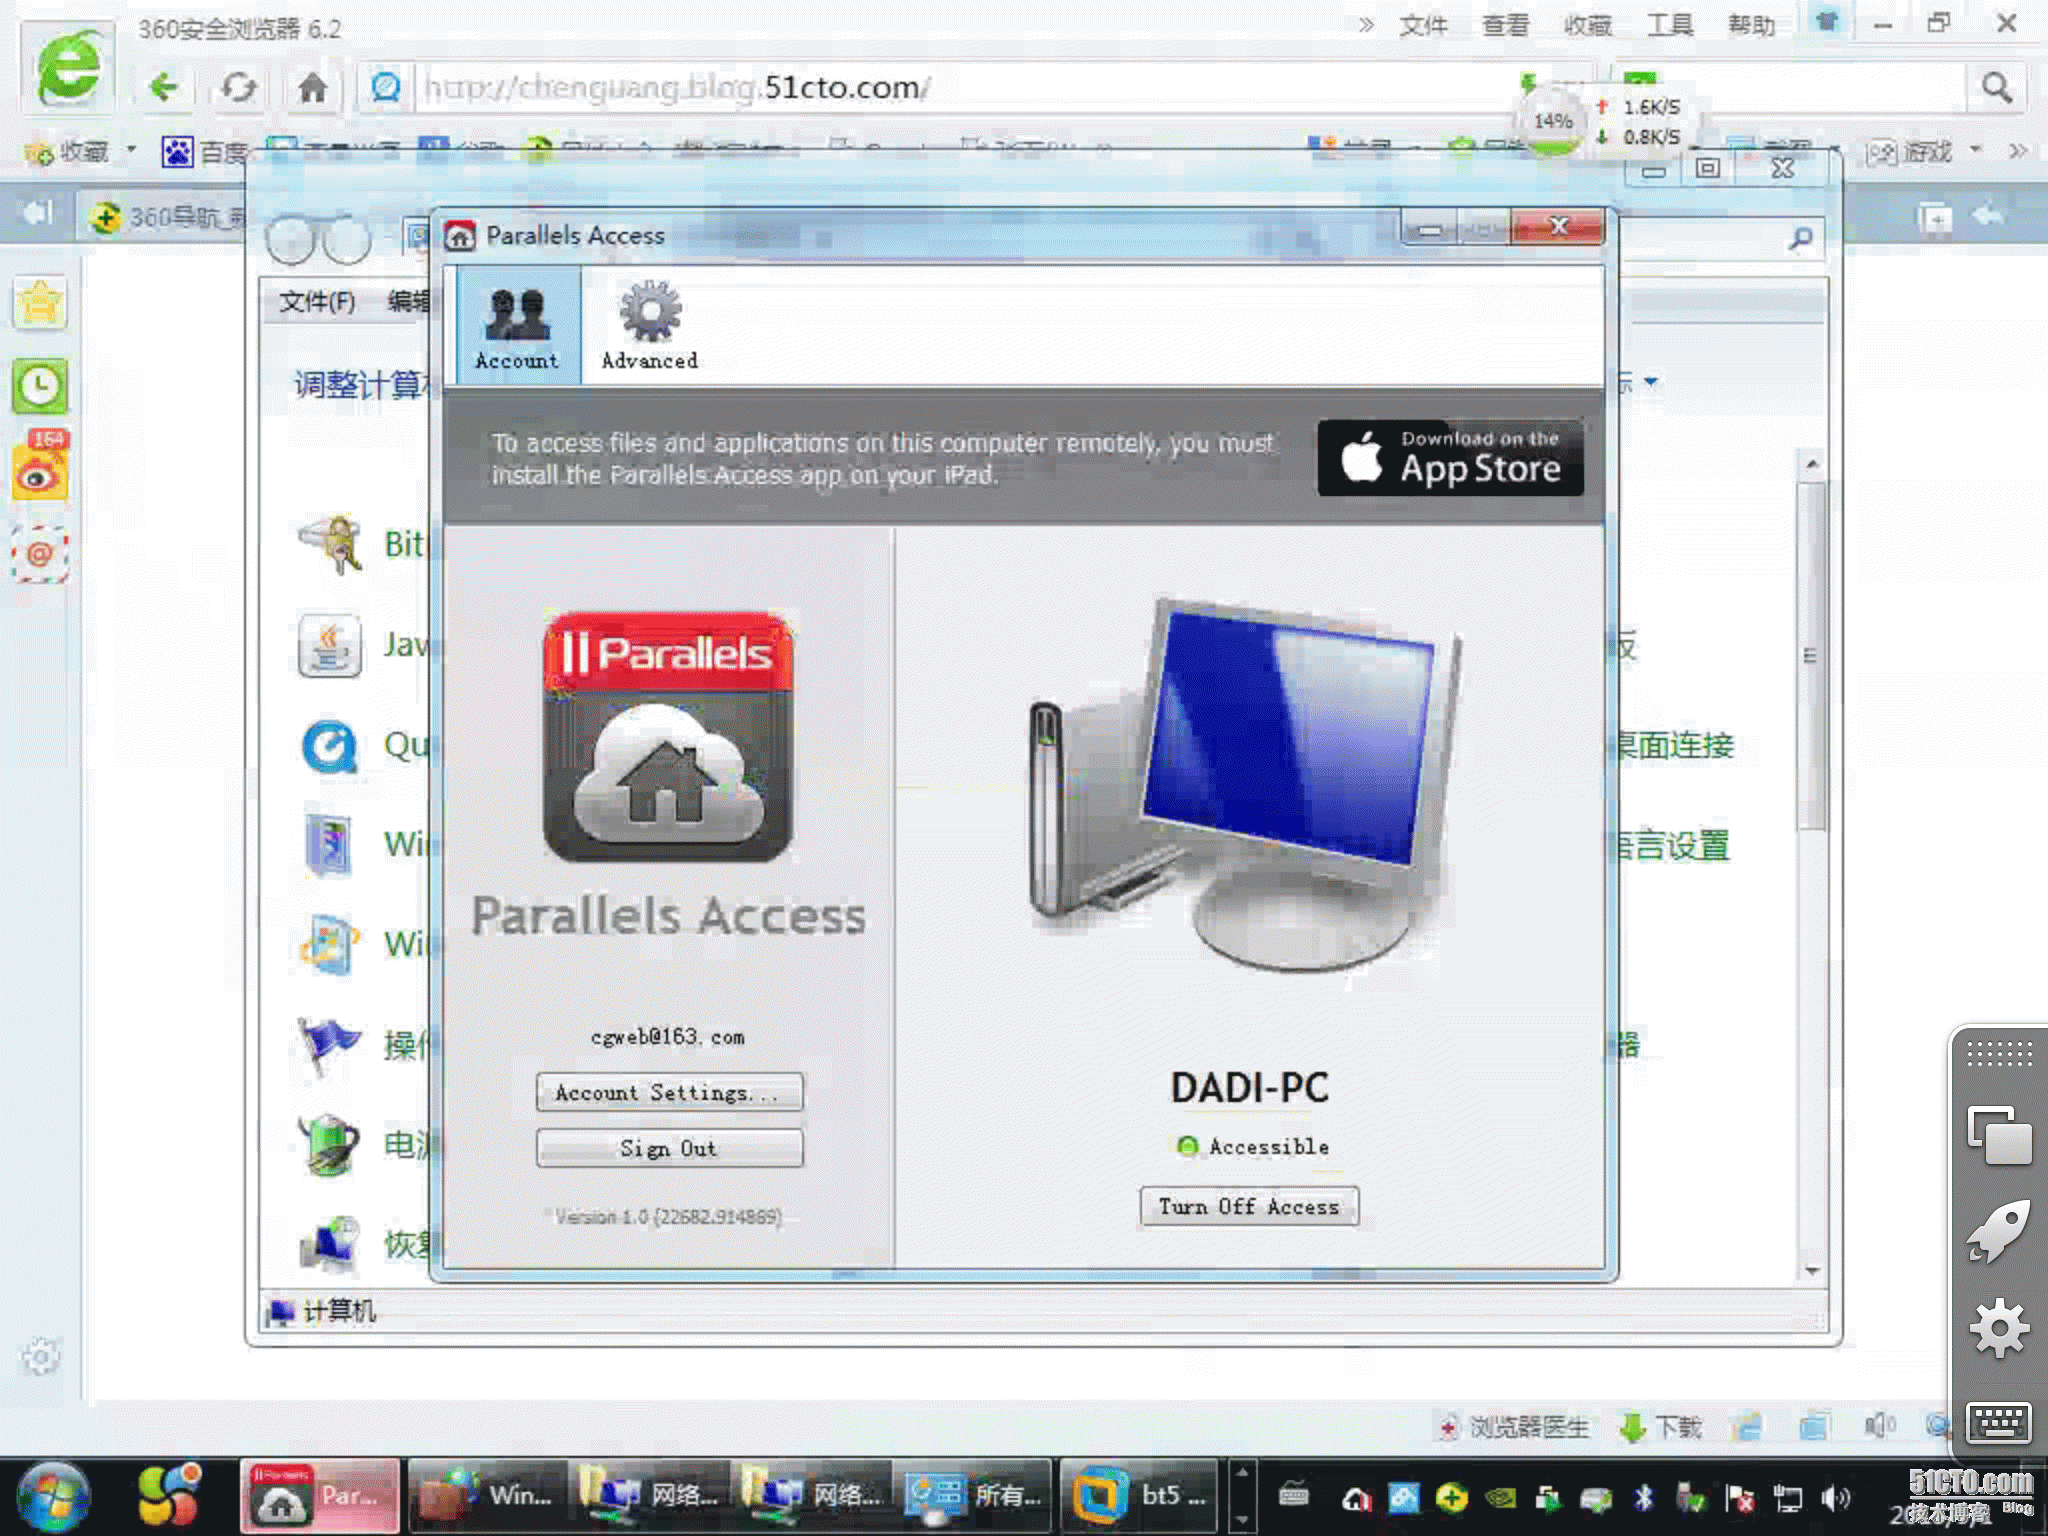Select the Account tab

point(517,326)
